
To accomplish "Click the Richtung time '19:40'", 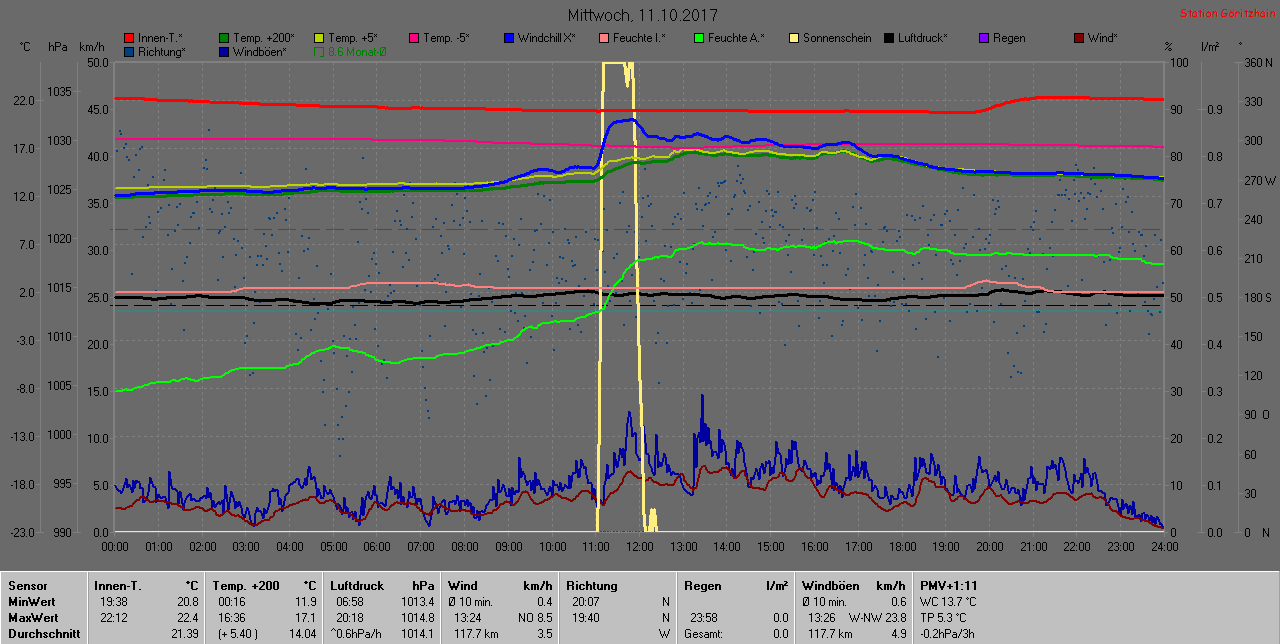I will pyautogui.click(x=587, y=617).
